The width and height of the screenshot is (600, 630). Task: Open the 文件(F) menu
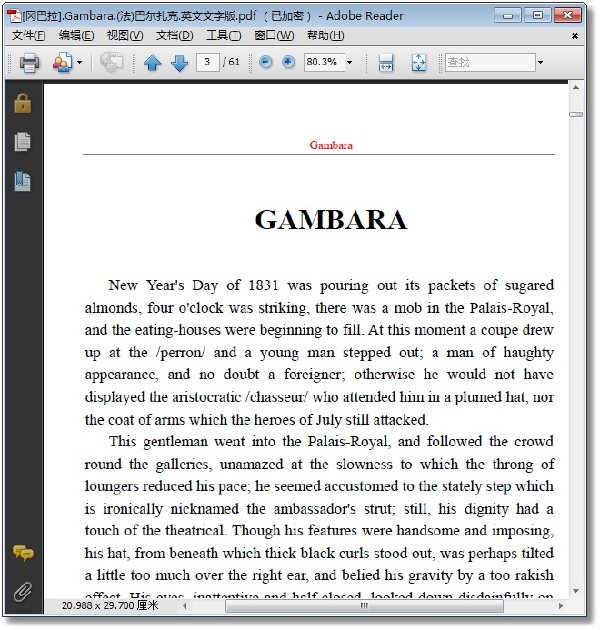click(28, 36)
